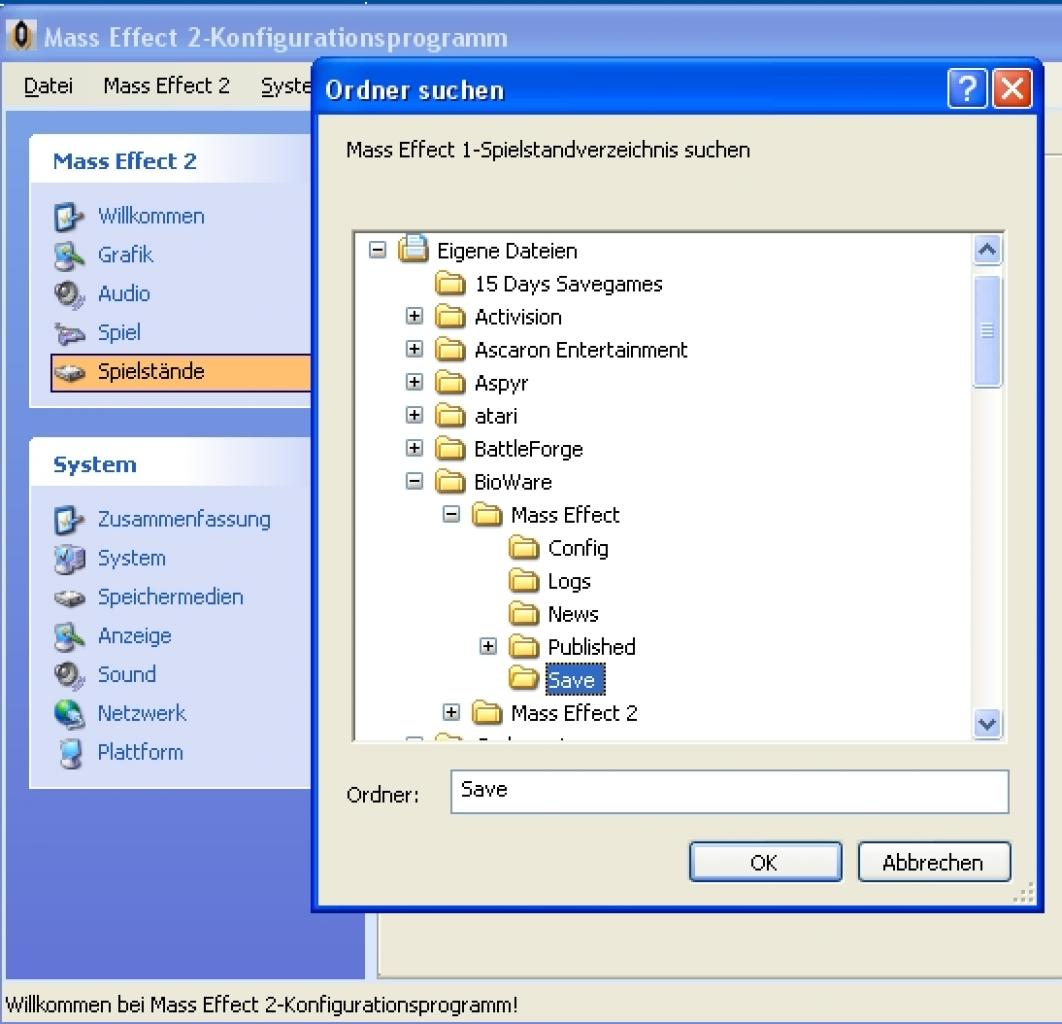The width and height of the screenshot is (1062, 1024).
Task: Click the folder tree scroll up arrow
Action: coord(987,251)
